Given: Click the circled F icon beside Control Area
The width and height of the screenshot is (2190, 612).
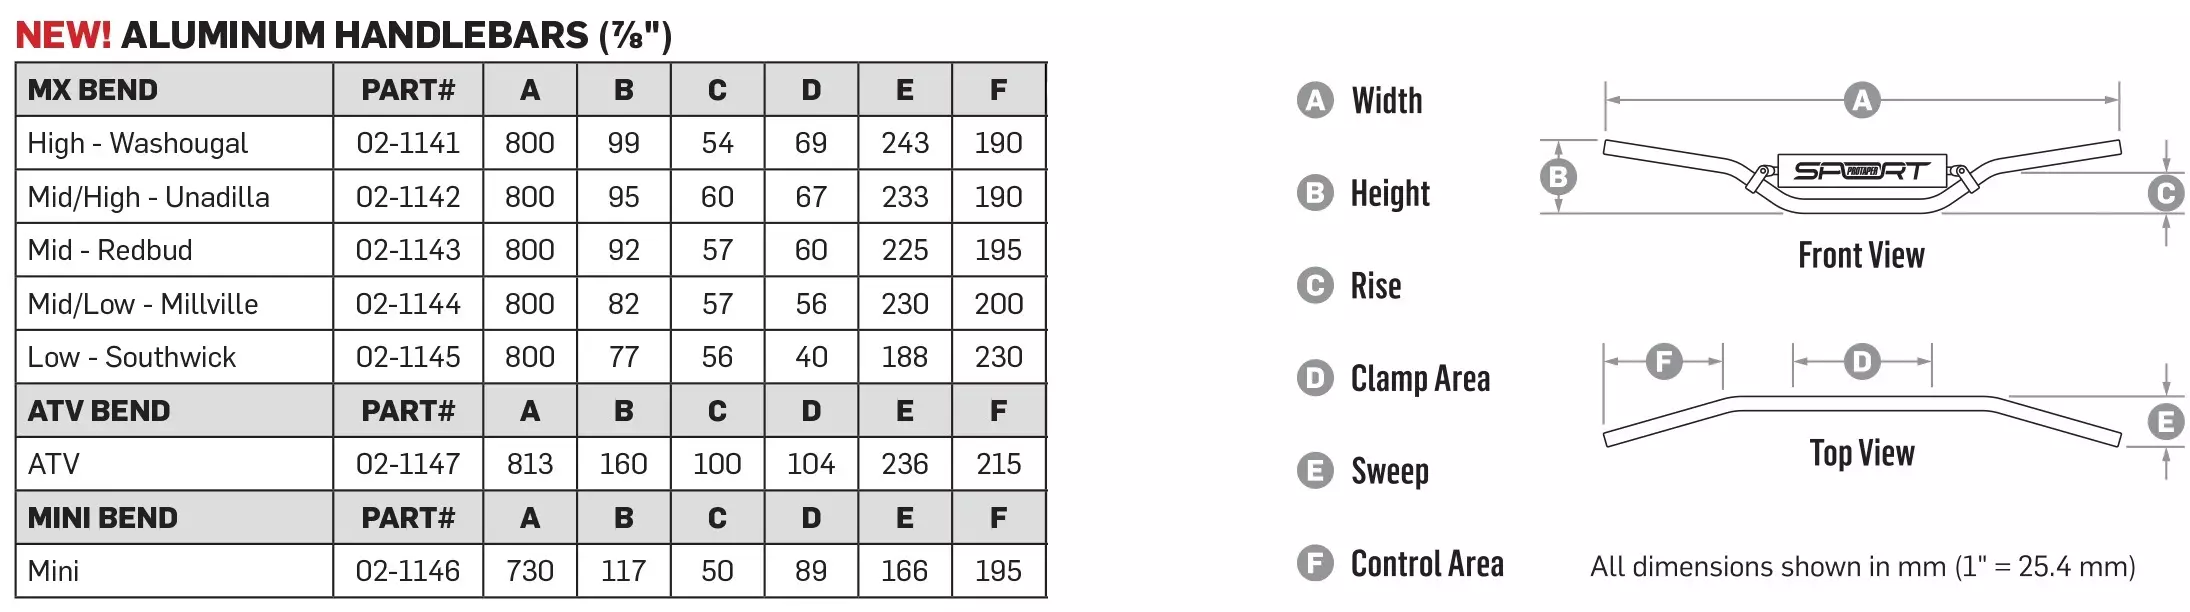Looking at the screenshot, I should (1315, 563).
